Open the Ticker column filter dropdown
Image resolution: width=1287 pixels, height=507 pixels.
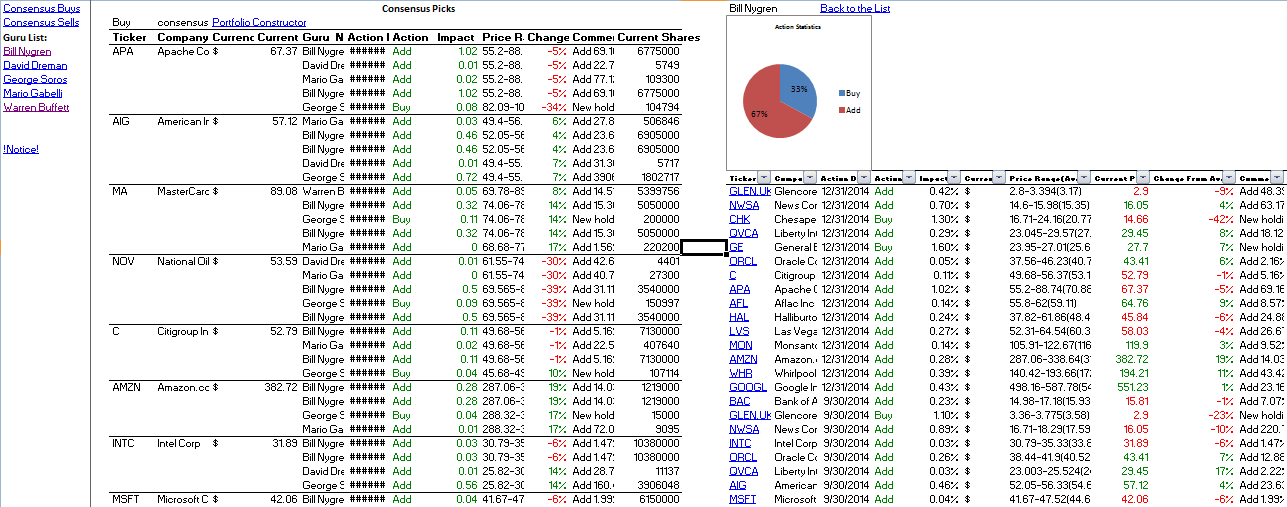[765, 177]
